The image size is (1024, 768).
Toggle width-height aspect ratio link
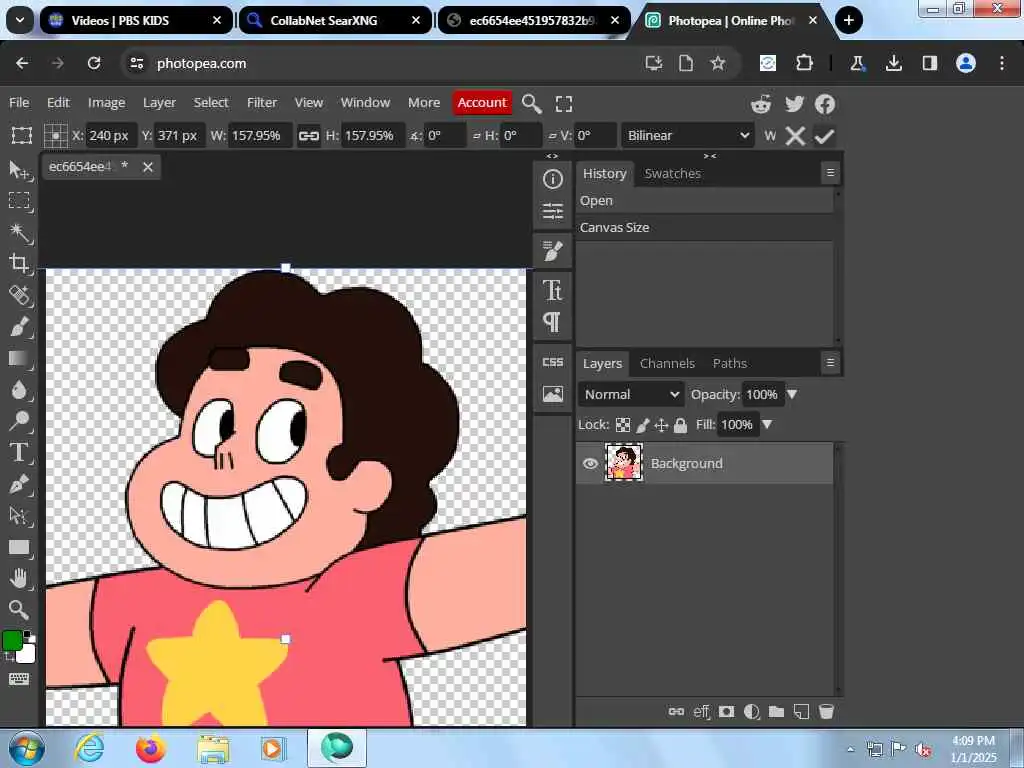308,136
